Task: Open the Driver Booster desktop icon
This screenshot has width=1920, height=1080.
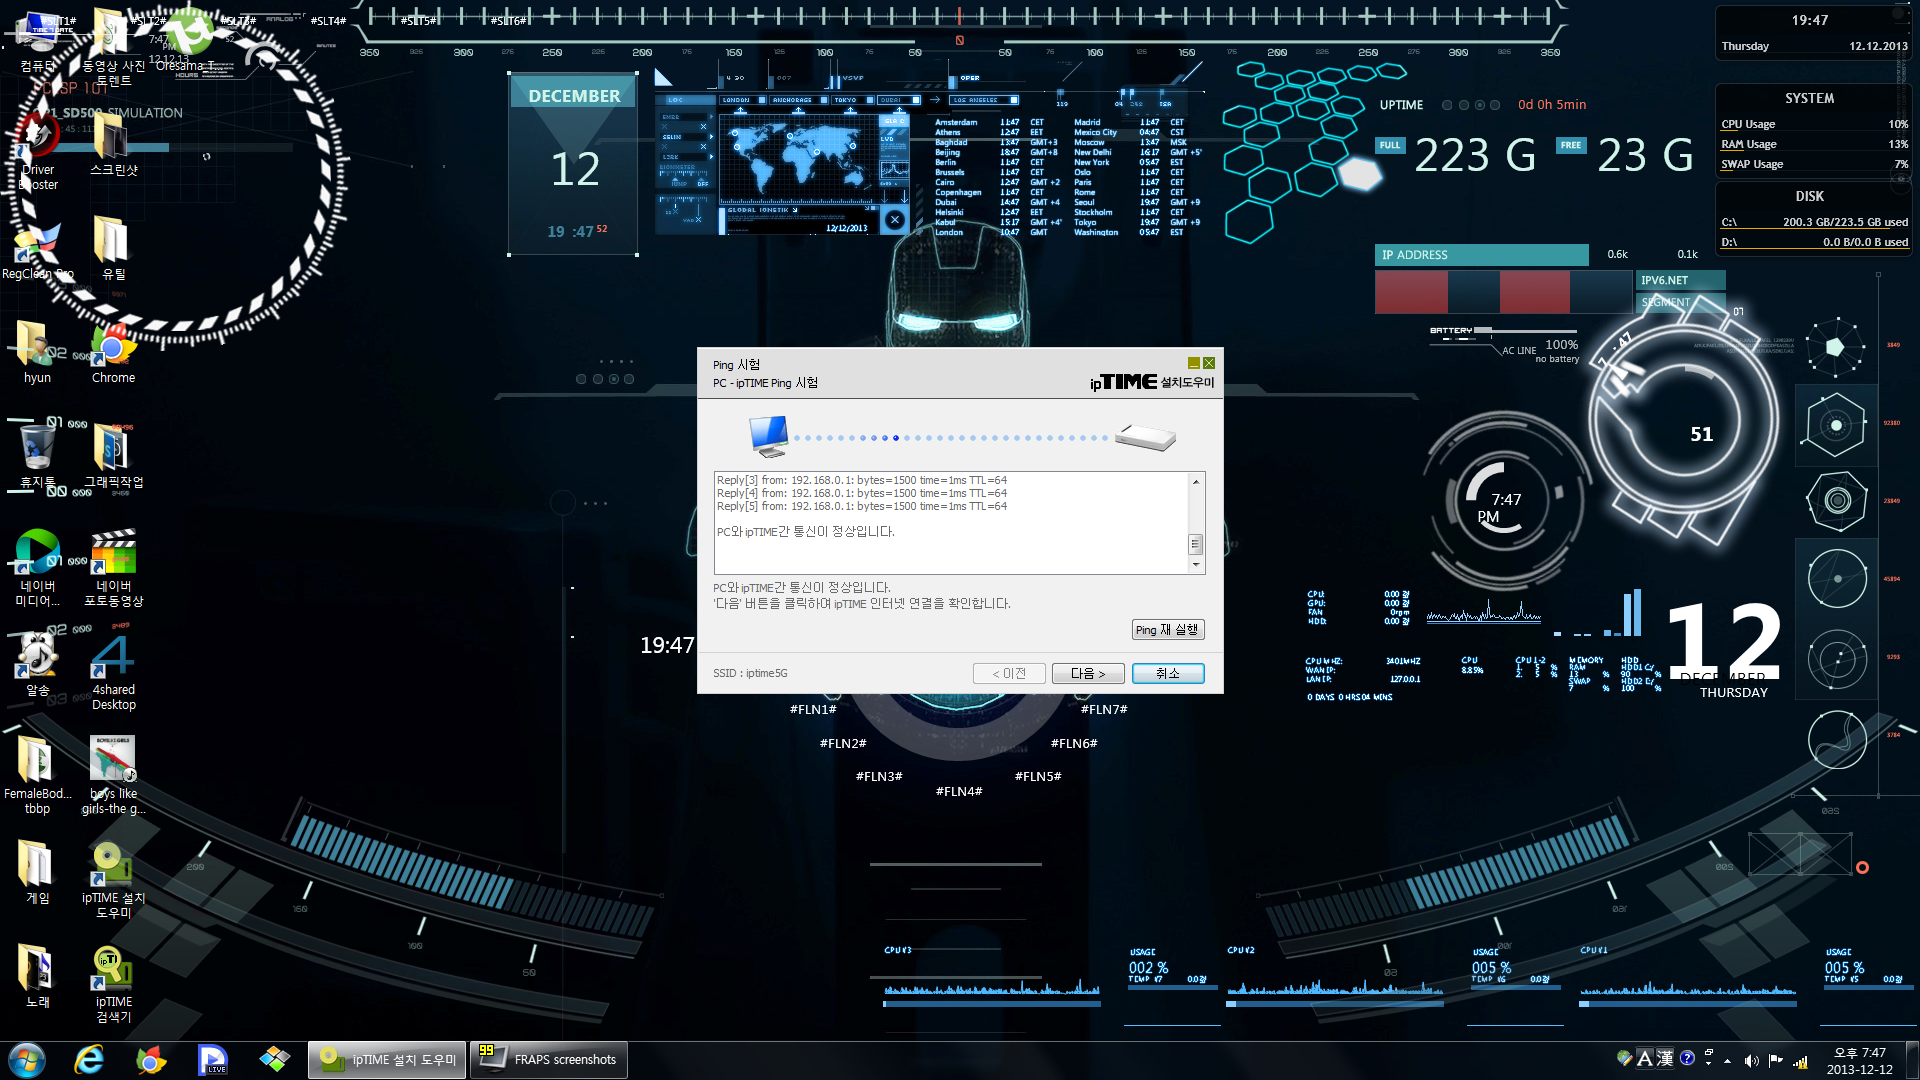Action: 38,150
